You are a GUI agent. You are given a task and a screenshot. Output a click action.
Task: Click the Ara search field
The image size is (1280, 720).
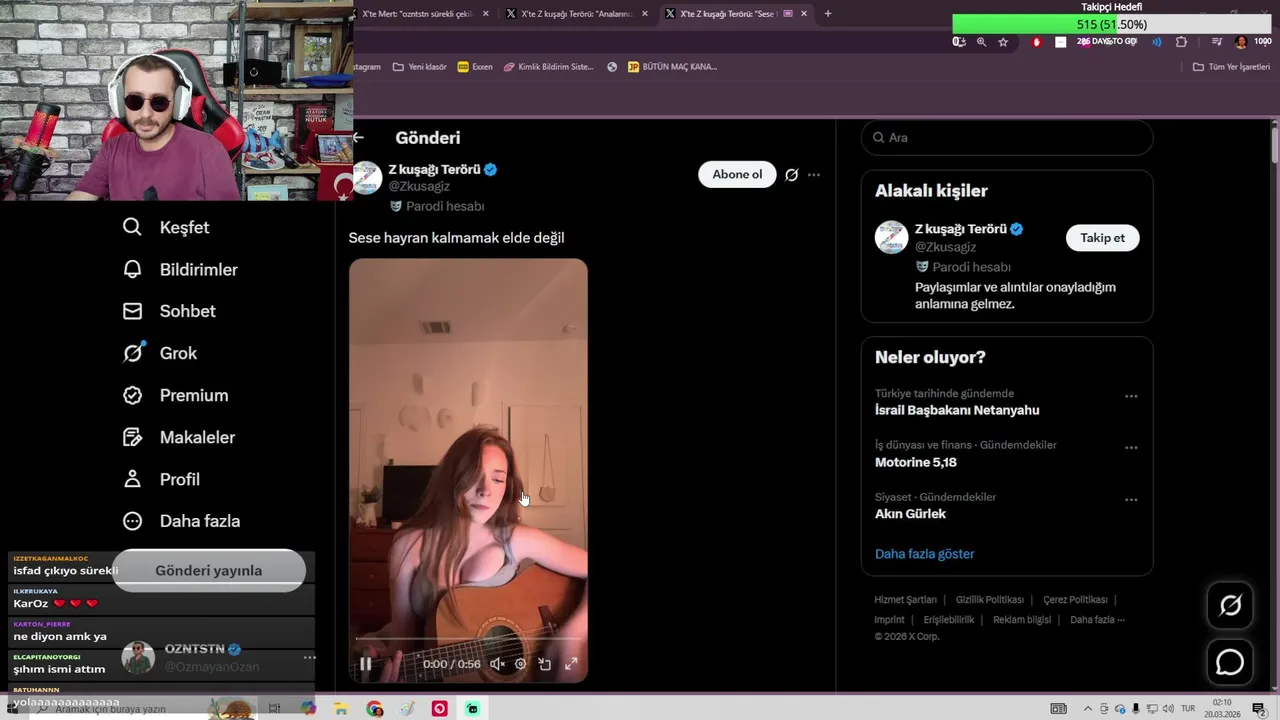tap(1007, 138)
